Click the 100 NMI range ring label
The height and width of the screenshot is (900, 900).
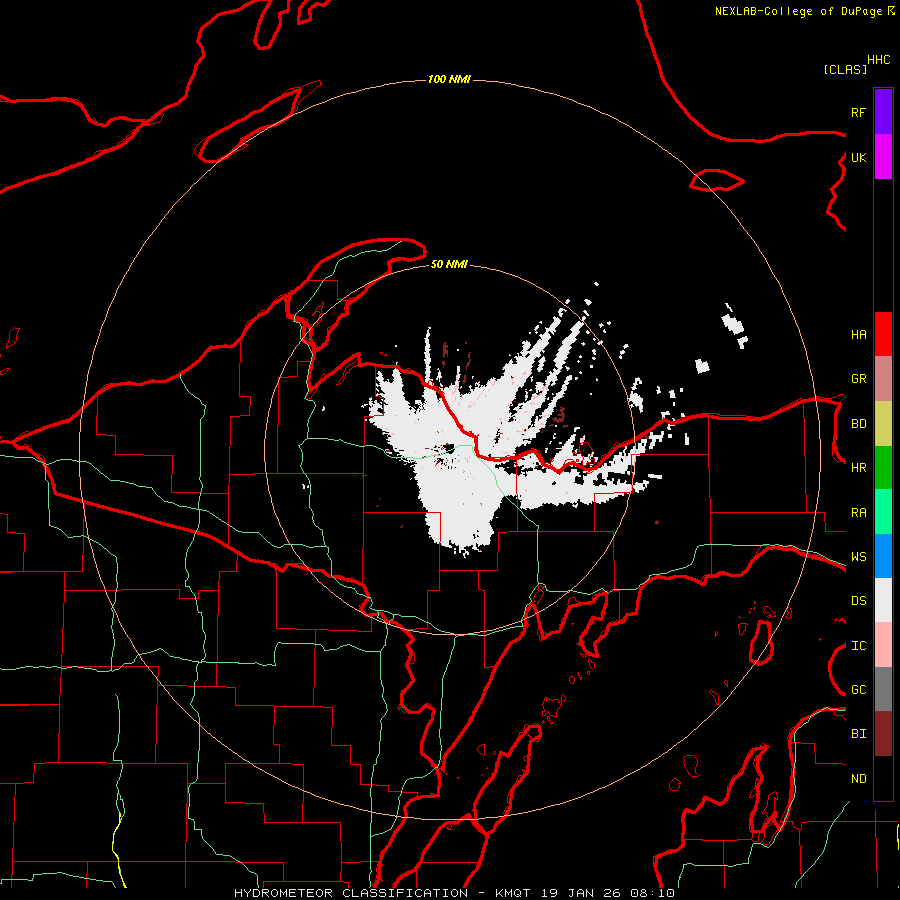click(449, 79)
